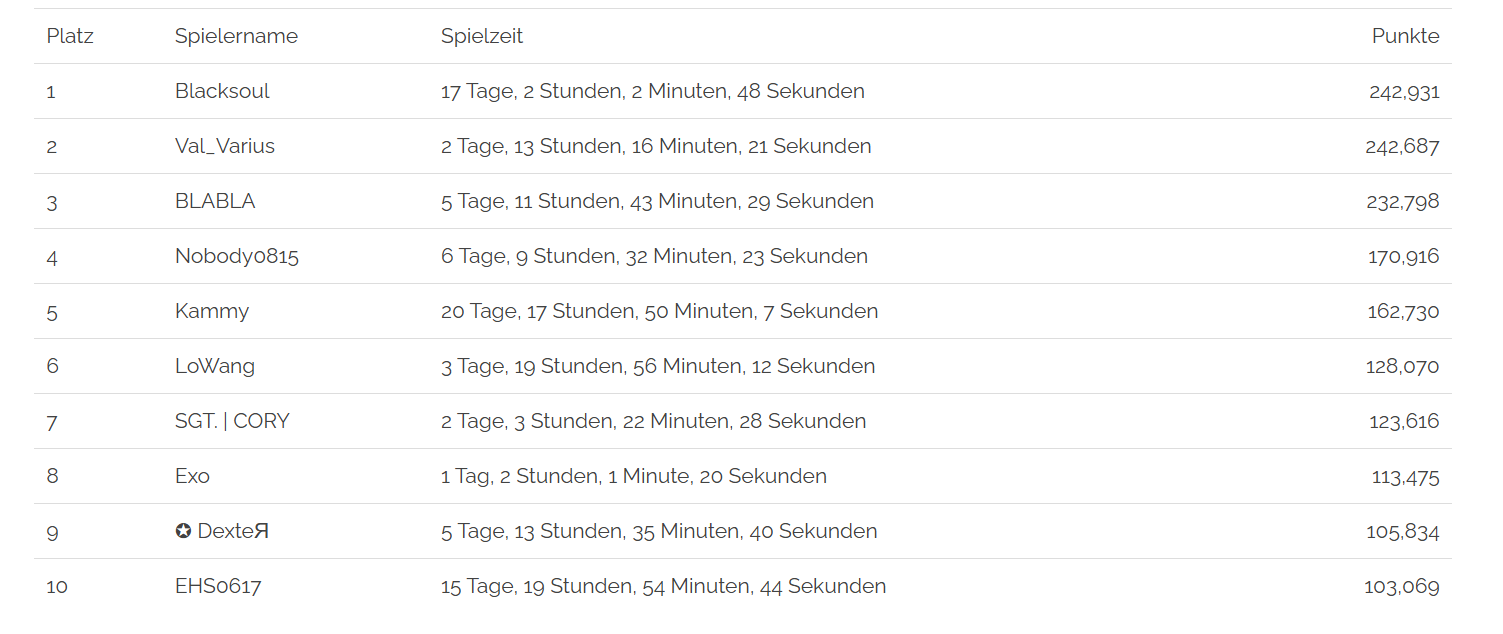
Task: Select player name Val_Varius
Action: coord(225,147)
